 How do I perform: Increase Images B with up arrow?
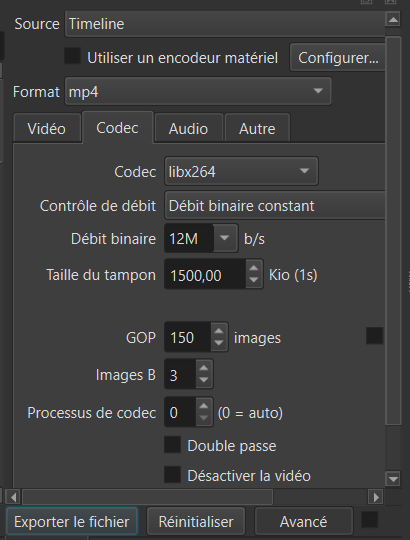[204, 368]
